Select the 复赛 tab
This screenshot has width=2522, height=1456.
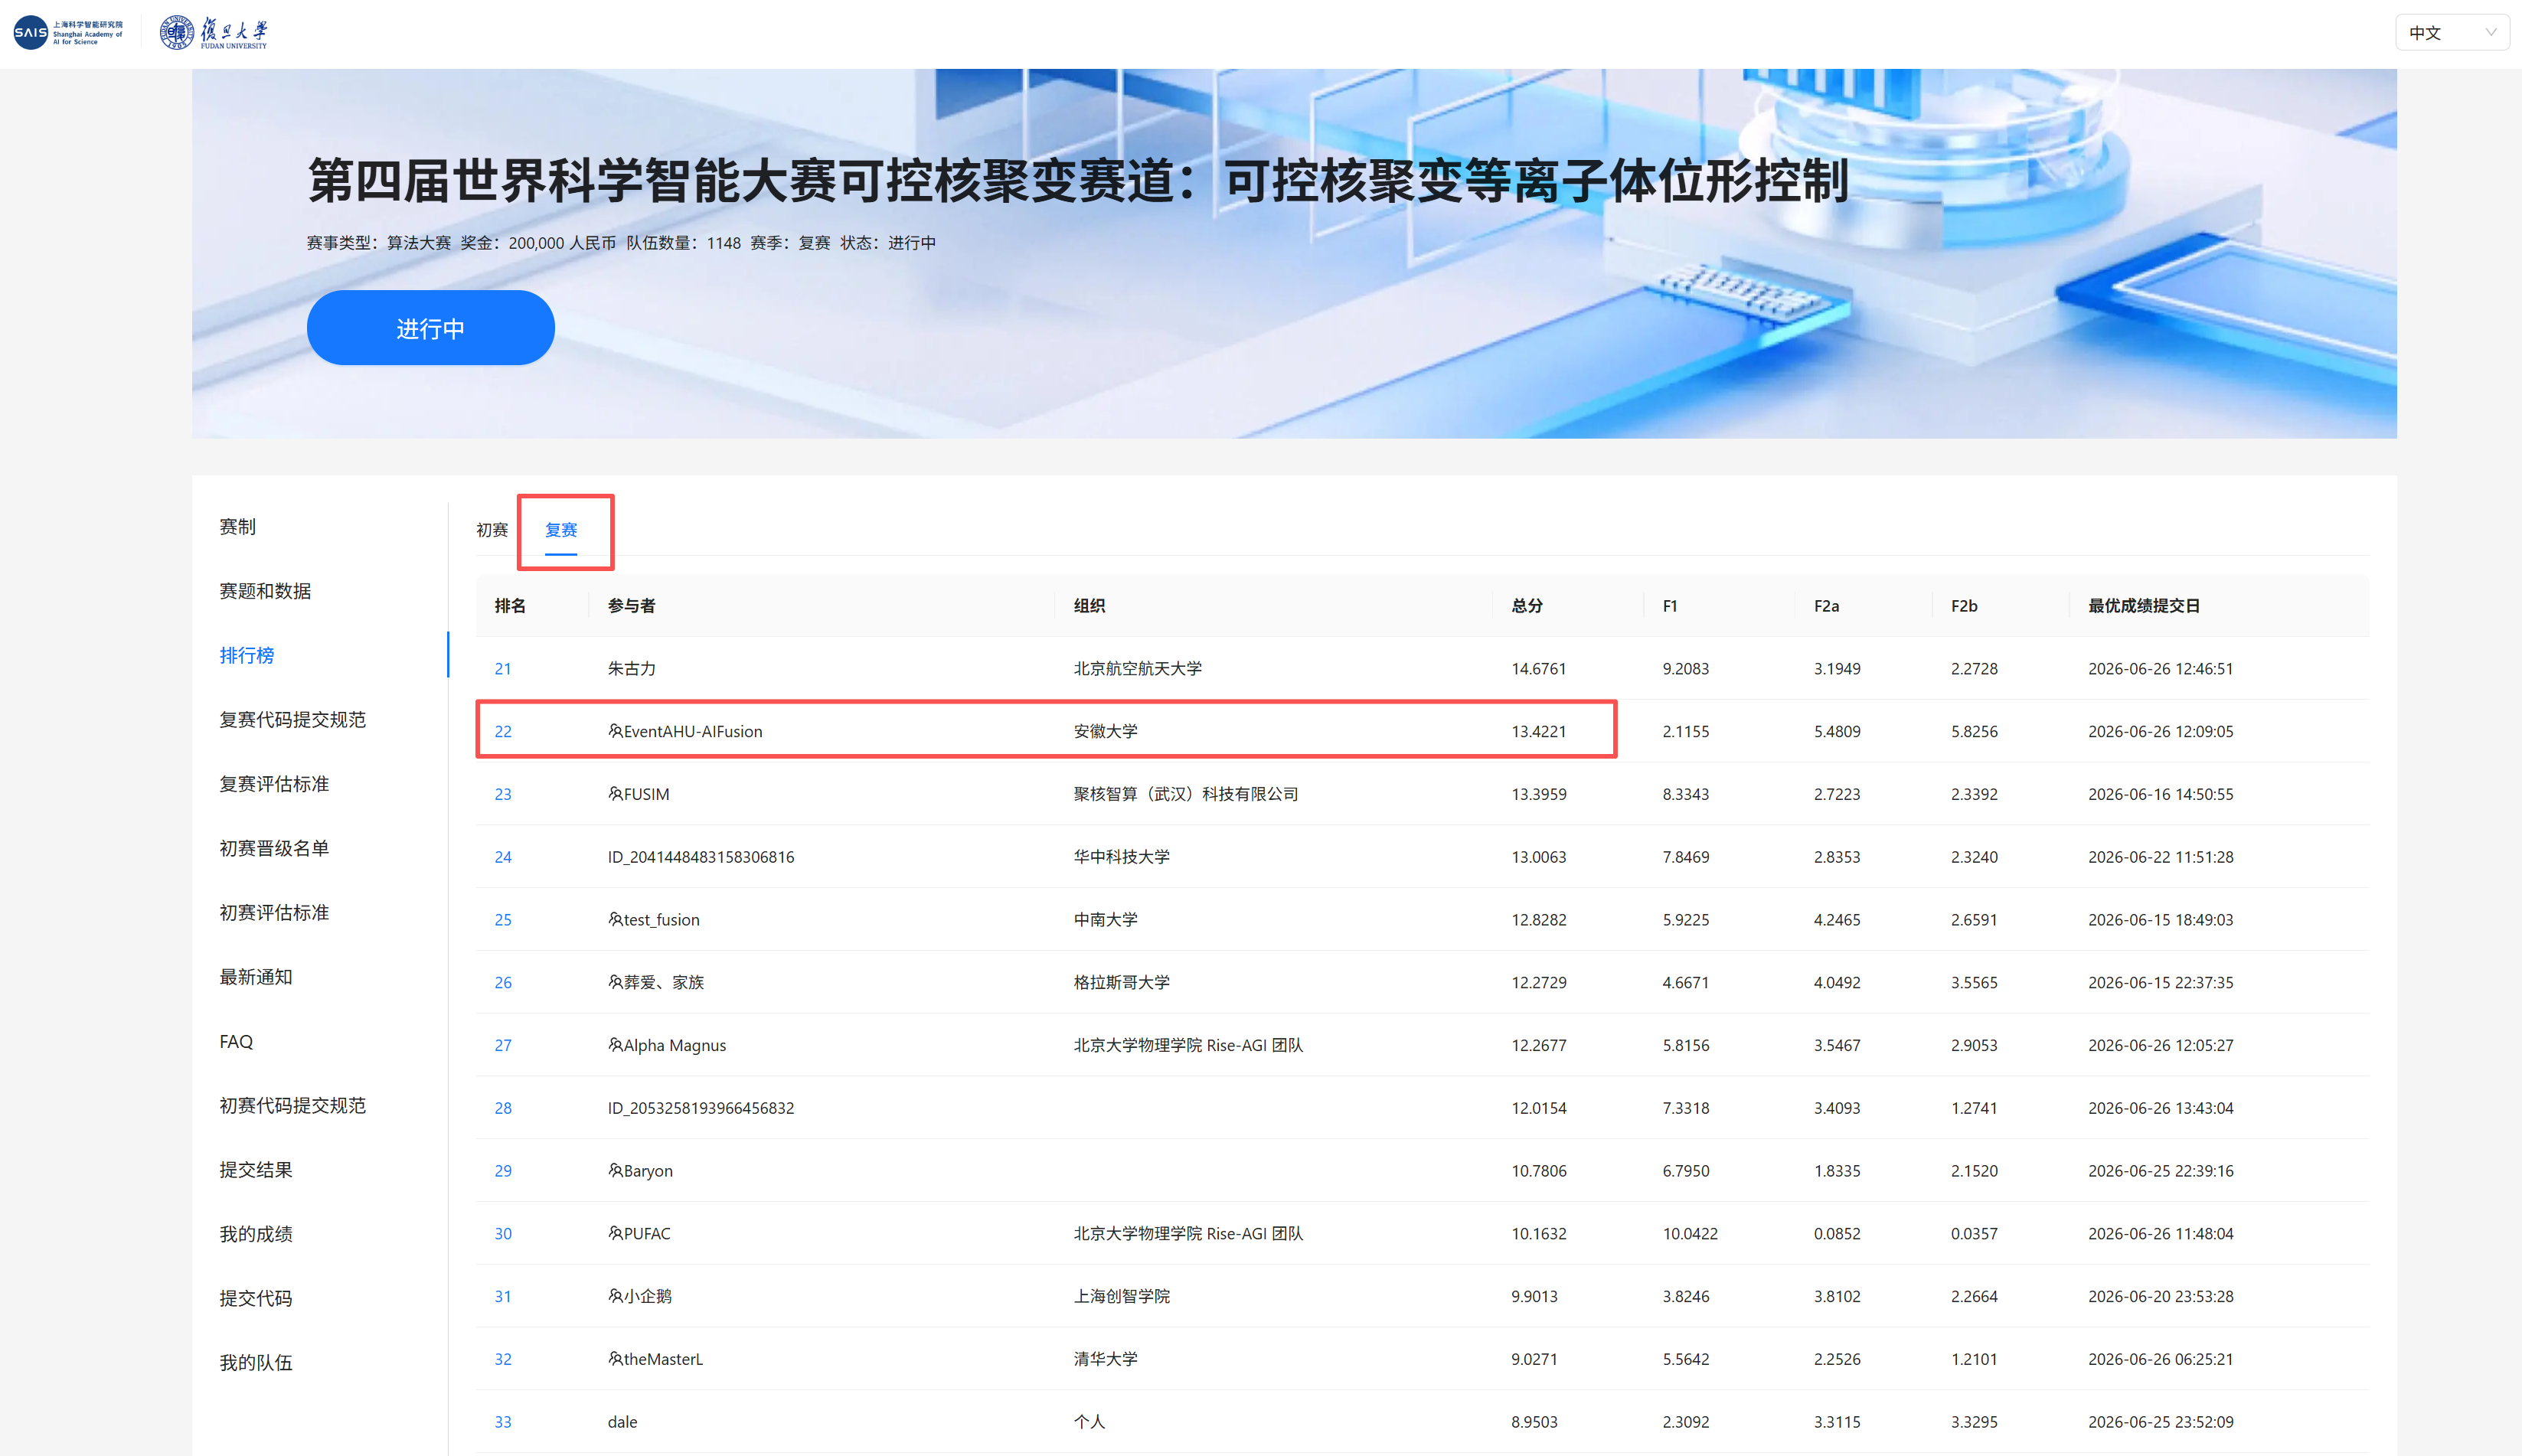click(561, 530)
